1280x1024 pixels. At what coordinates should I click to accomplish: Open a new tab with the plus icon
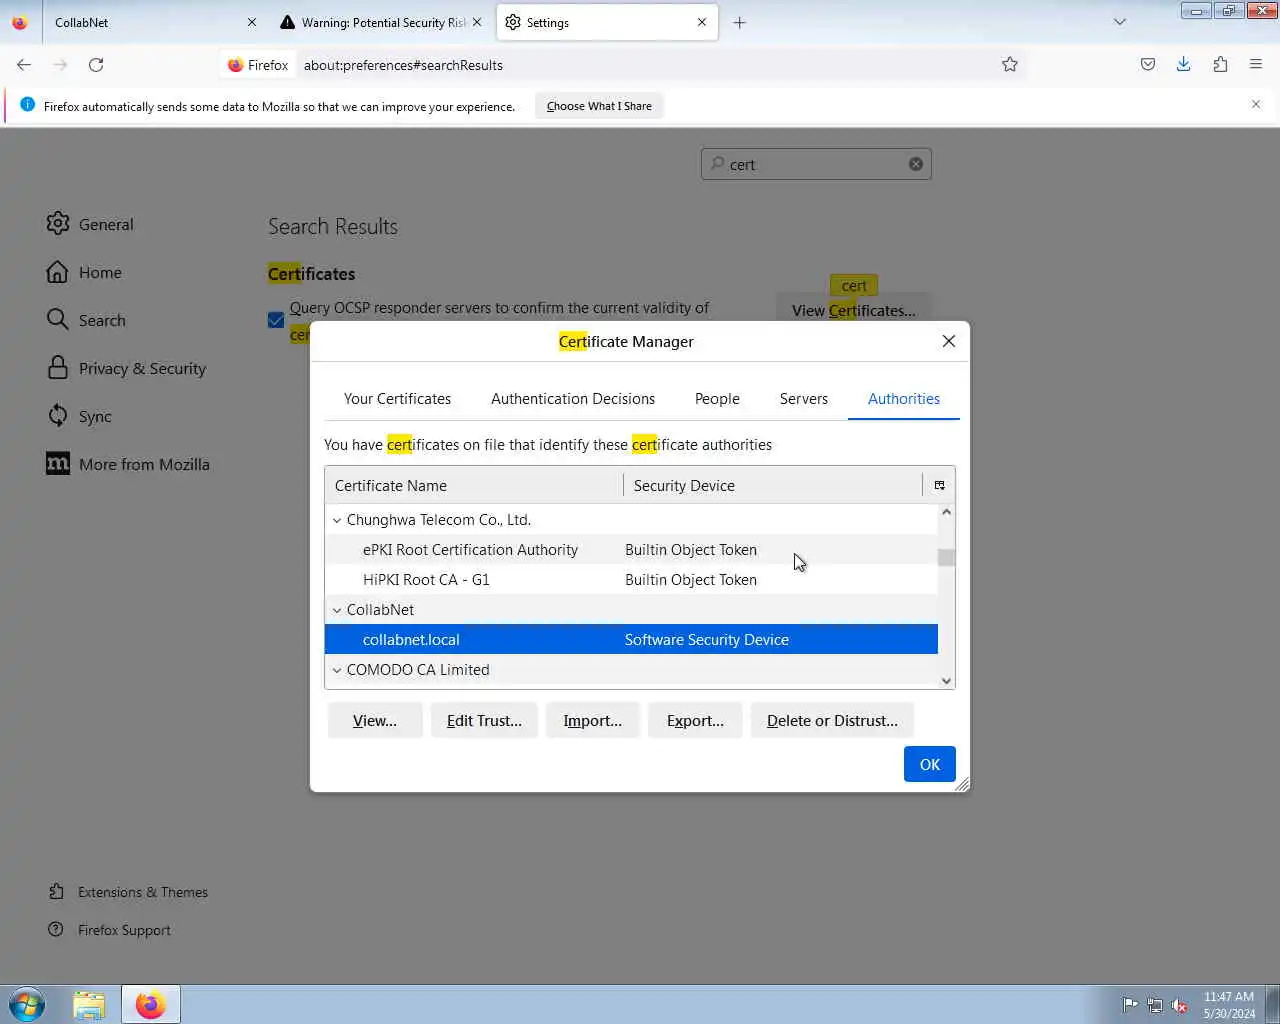tap(740, 22)
